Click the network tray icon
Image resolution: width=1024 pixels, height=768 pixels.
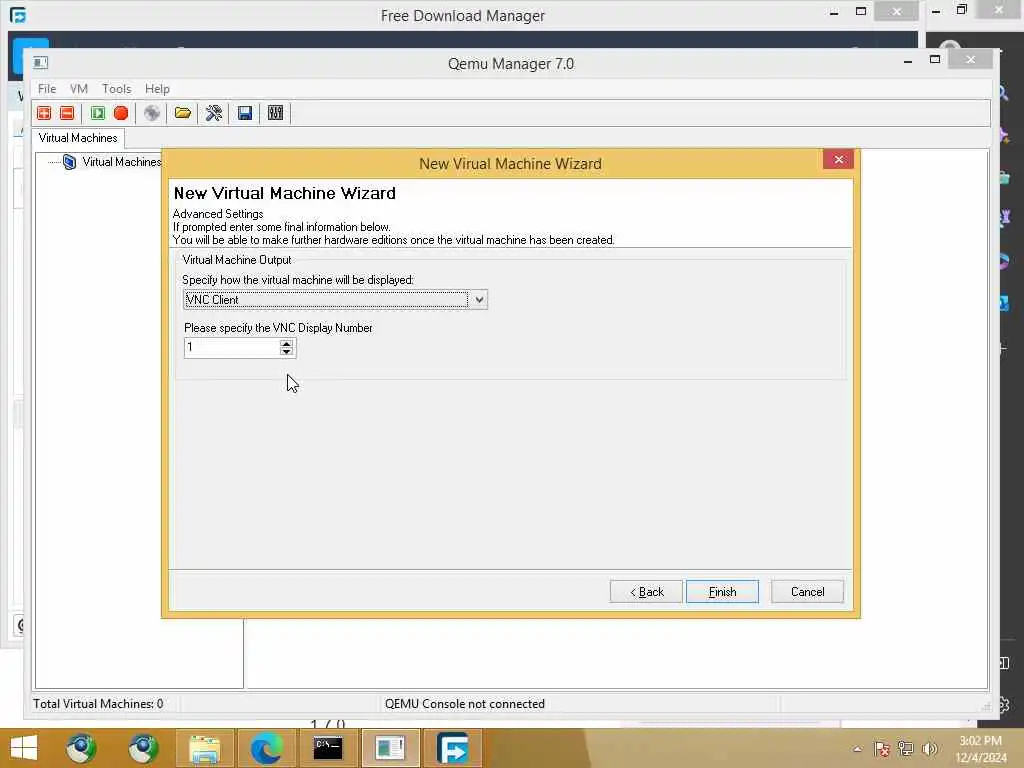(x=905, y=748)
